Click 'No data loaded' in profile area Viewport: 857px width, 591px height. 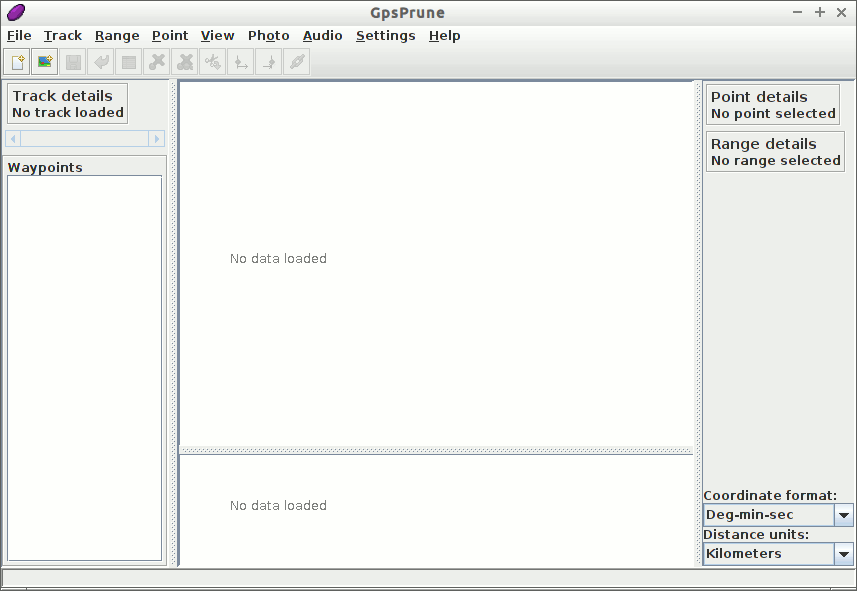coord(278,506)
